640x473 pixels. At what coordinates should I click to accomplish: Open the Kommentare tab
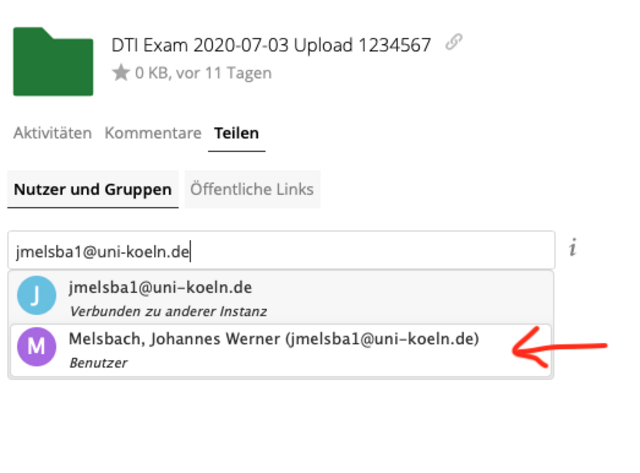pyautogui.click(x=153, y=133)
